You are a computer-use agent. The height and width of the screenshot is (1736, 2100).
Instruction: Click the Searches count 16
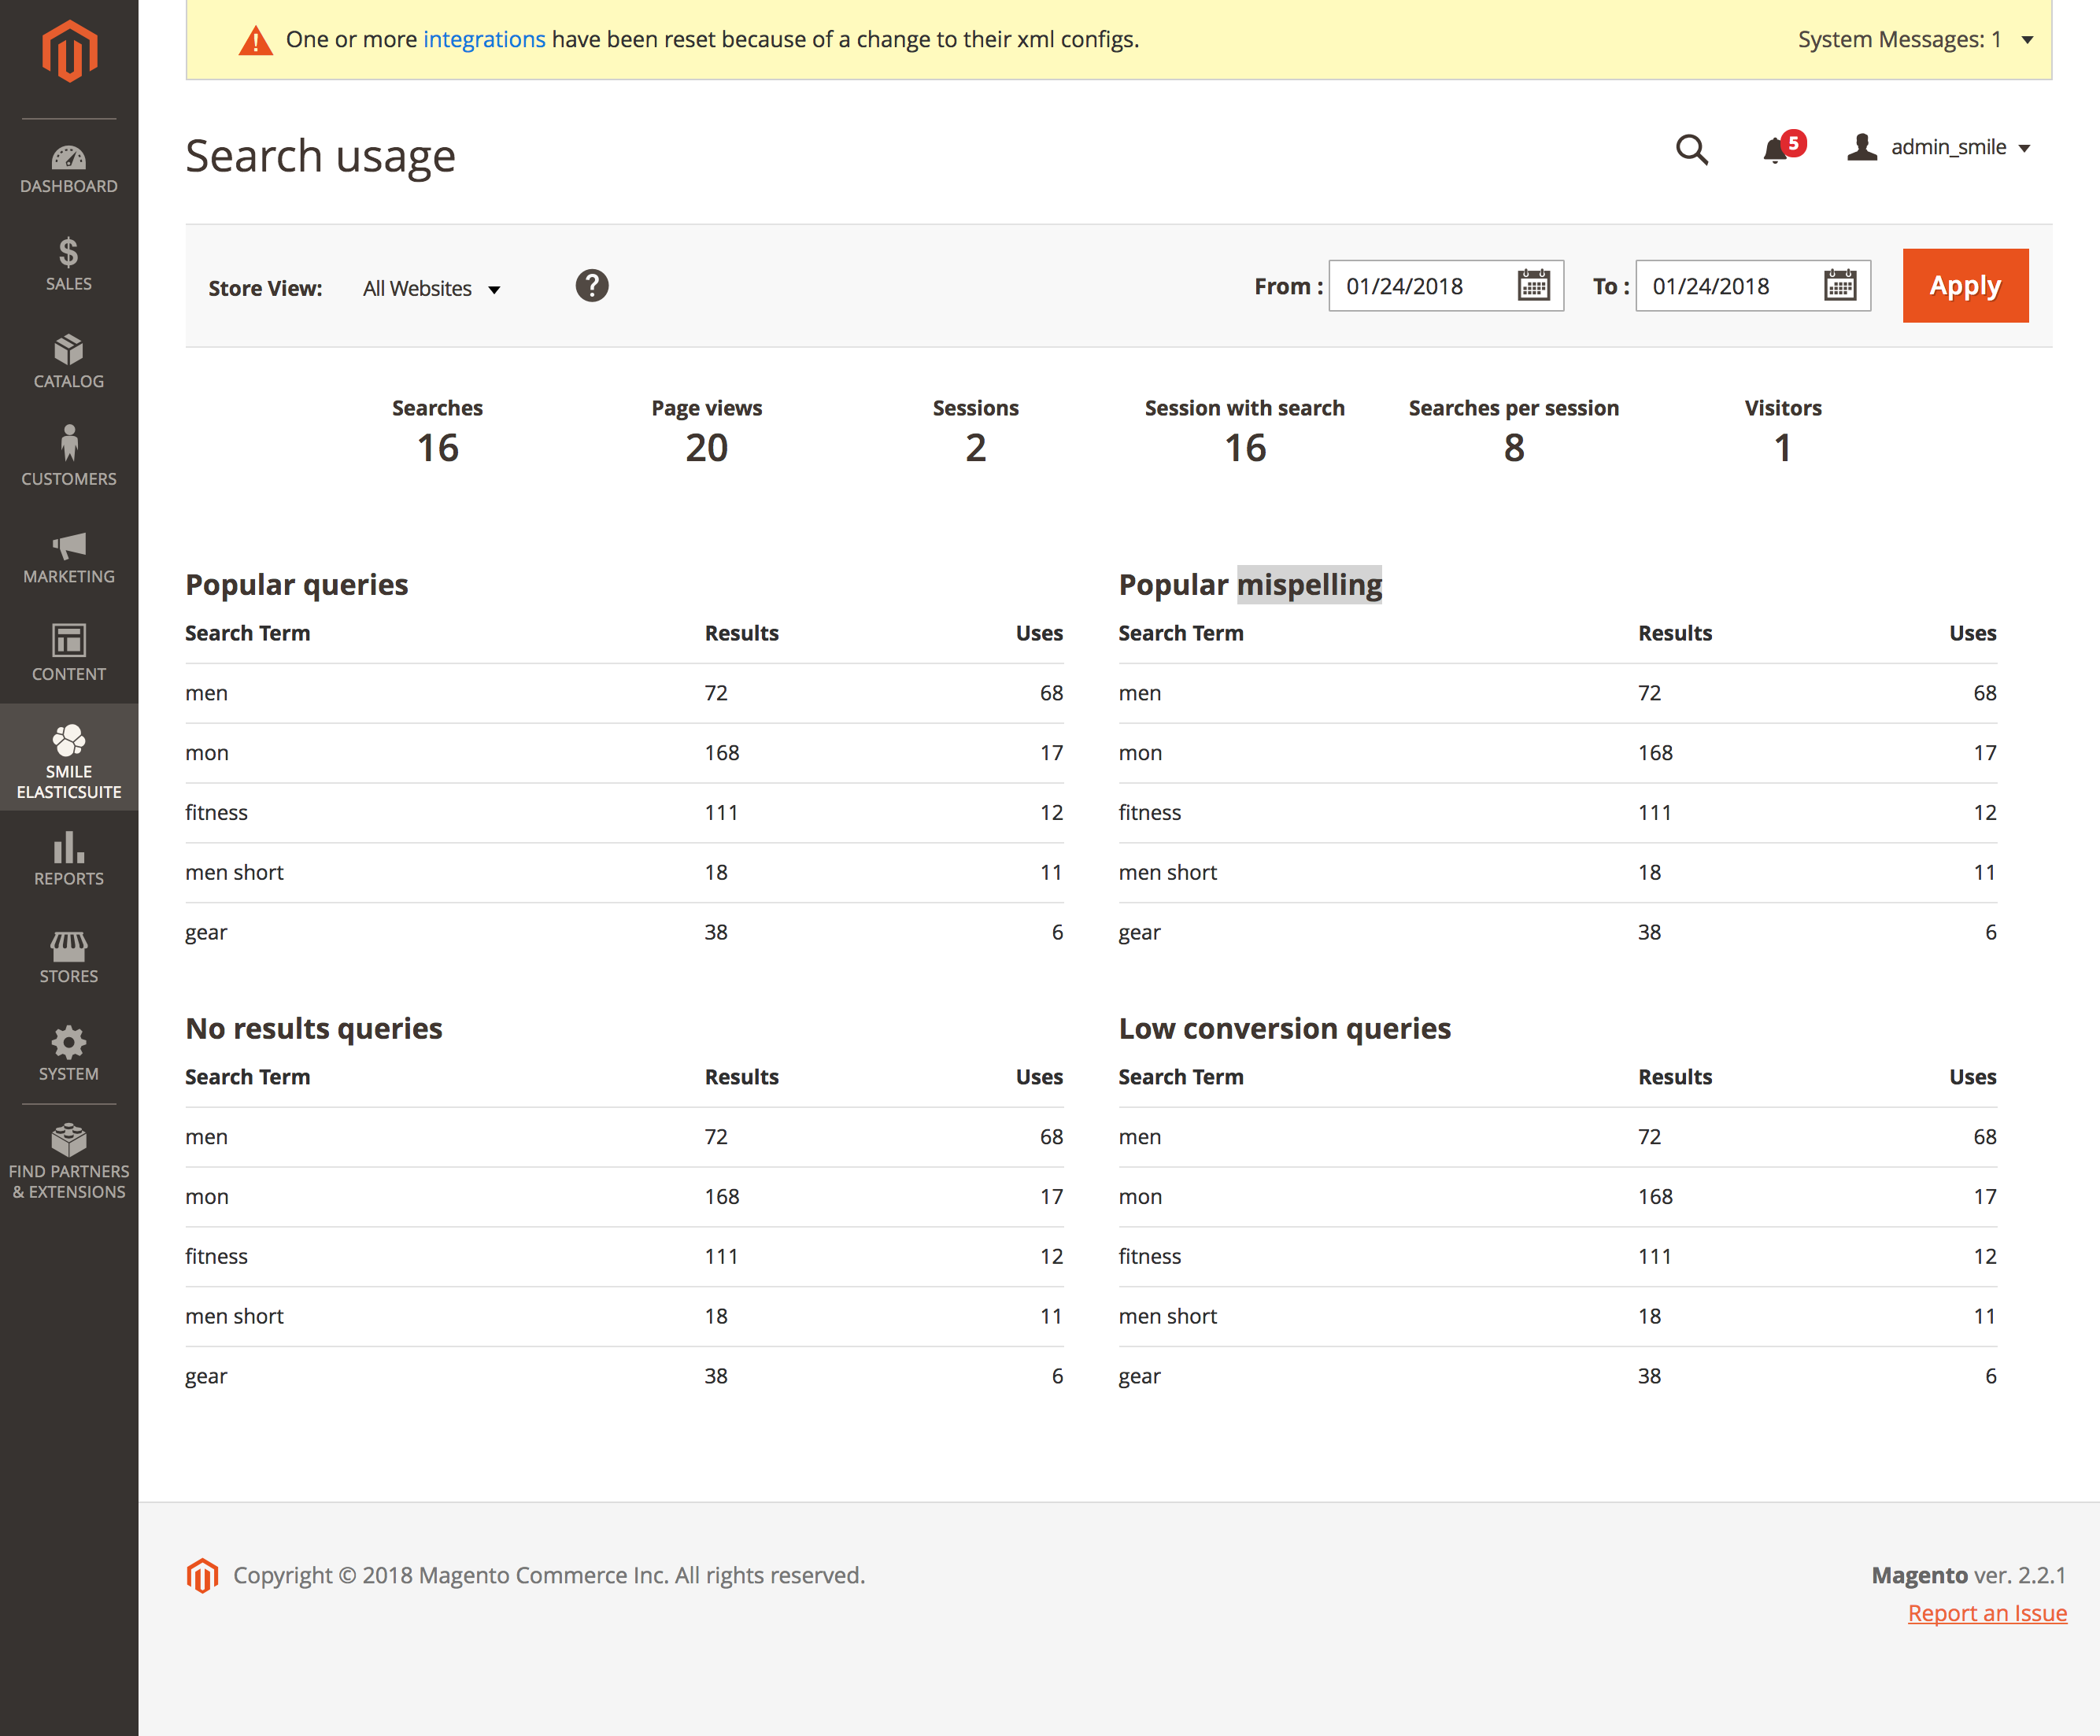pos(438,448)
